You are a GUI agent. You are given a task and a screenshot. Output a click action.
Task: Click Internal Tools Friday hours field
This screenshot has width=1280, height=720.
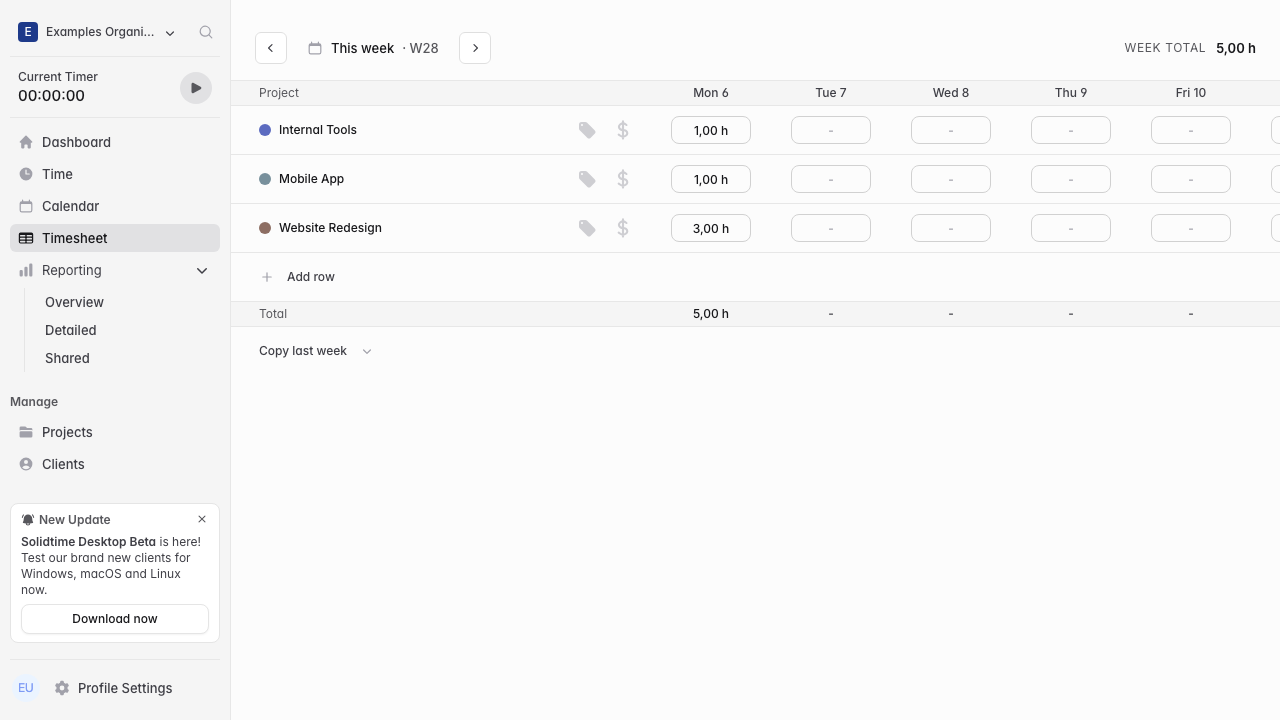point(1191,130)
